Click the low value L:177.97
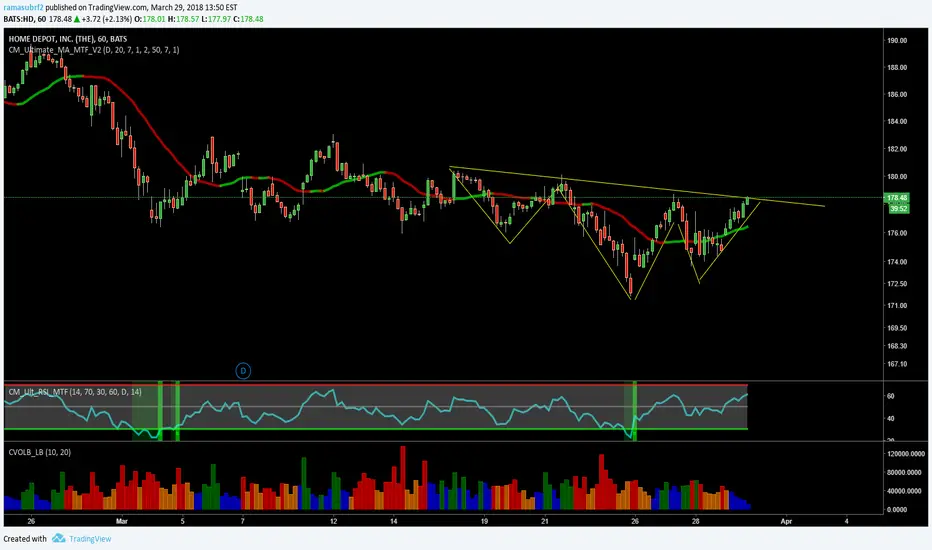The width and height of the screenshot is (932, 550). [x=215, y=19]
